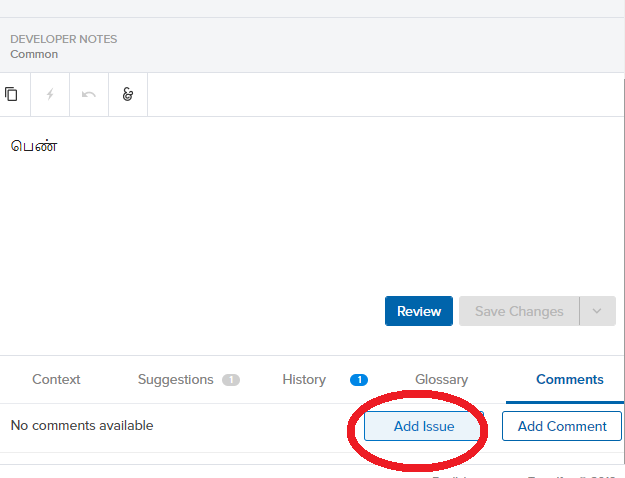This screenshot has width=625, height=478.
Task: Click the copy source text icon
Action: [12, 95]
